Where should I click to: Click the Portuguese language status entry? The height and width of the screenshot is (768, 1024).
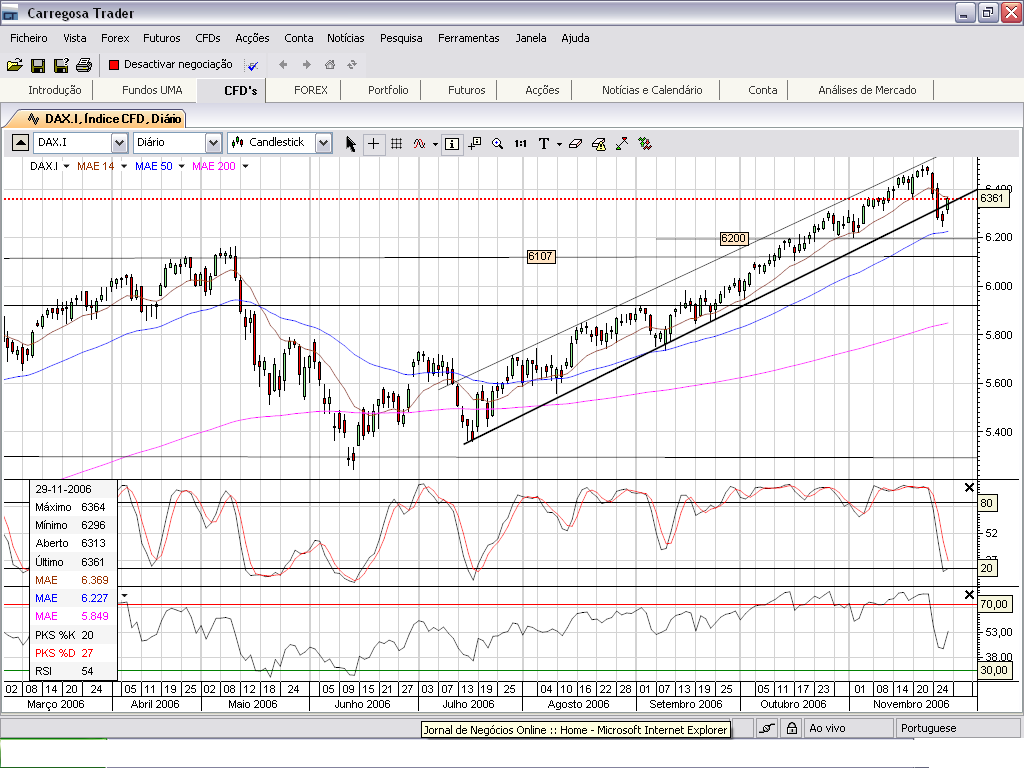pos(957,728)
